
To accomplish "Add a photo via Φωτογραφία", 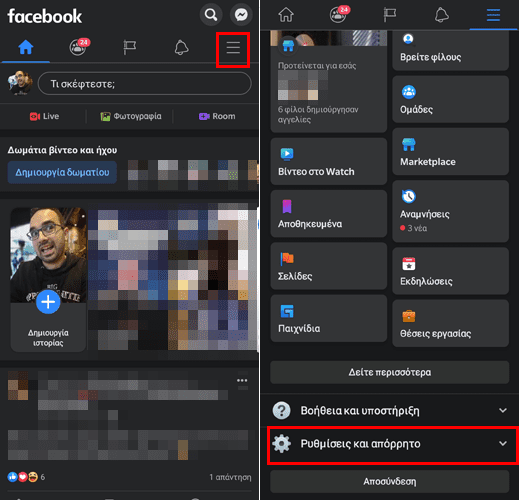I will [131, 116].
